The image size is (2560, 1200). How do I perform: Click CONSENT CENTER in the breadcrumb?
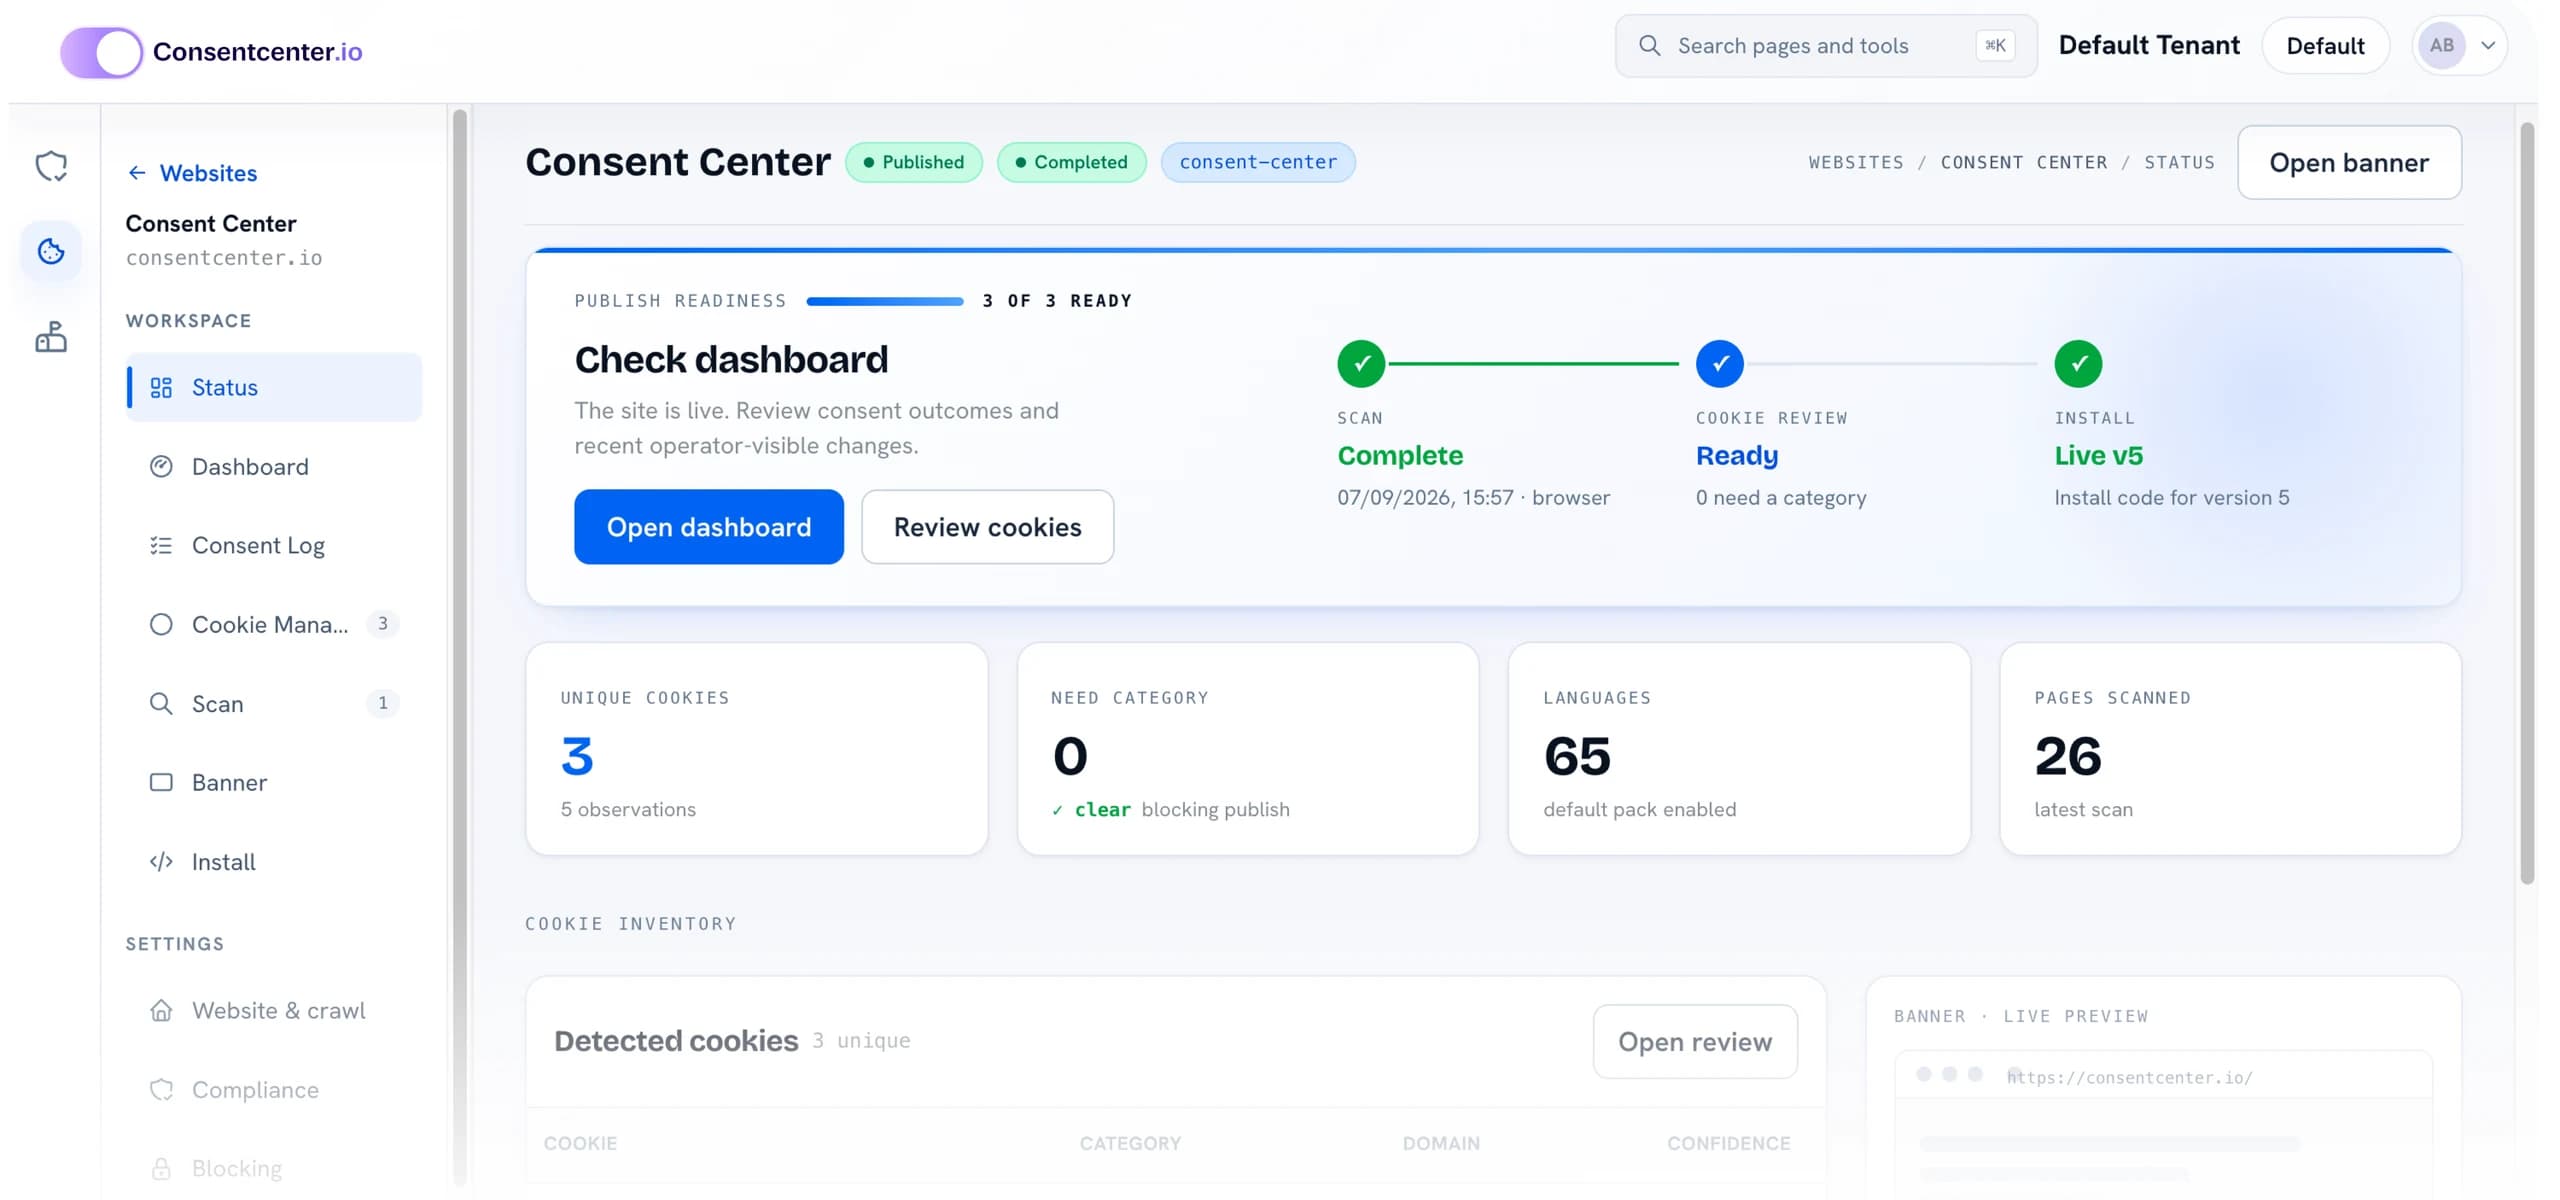click(x=2024, y=162)
